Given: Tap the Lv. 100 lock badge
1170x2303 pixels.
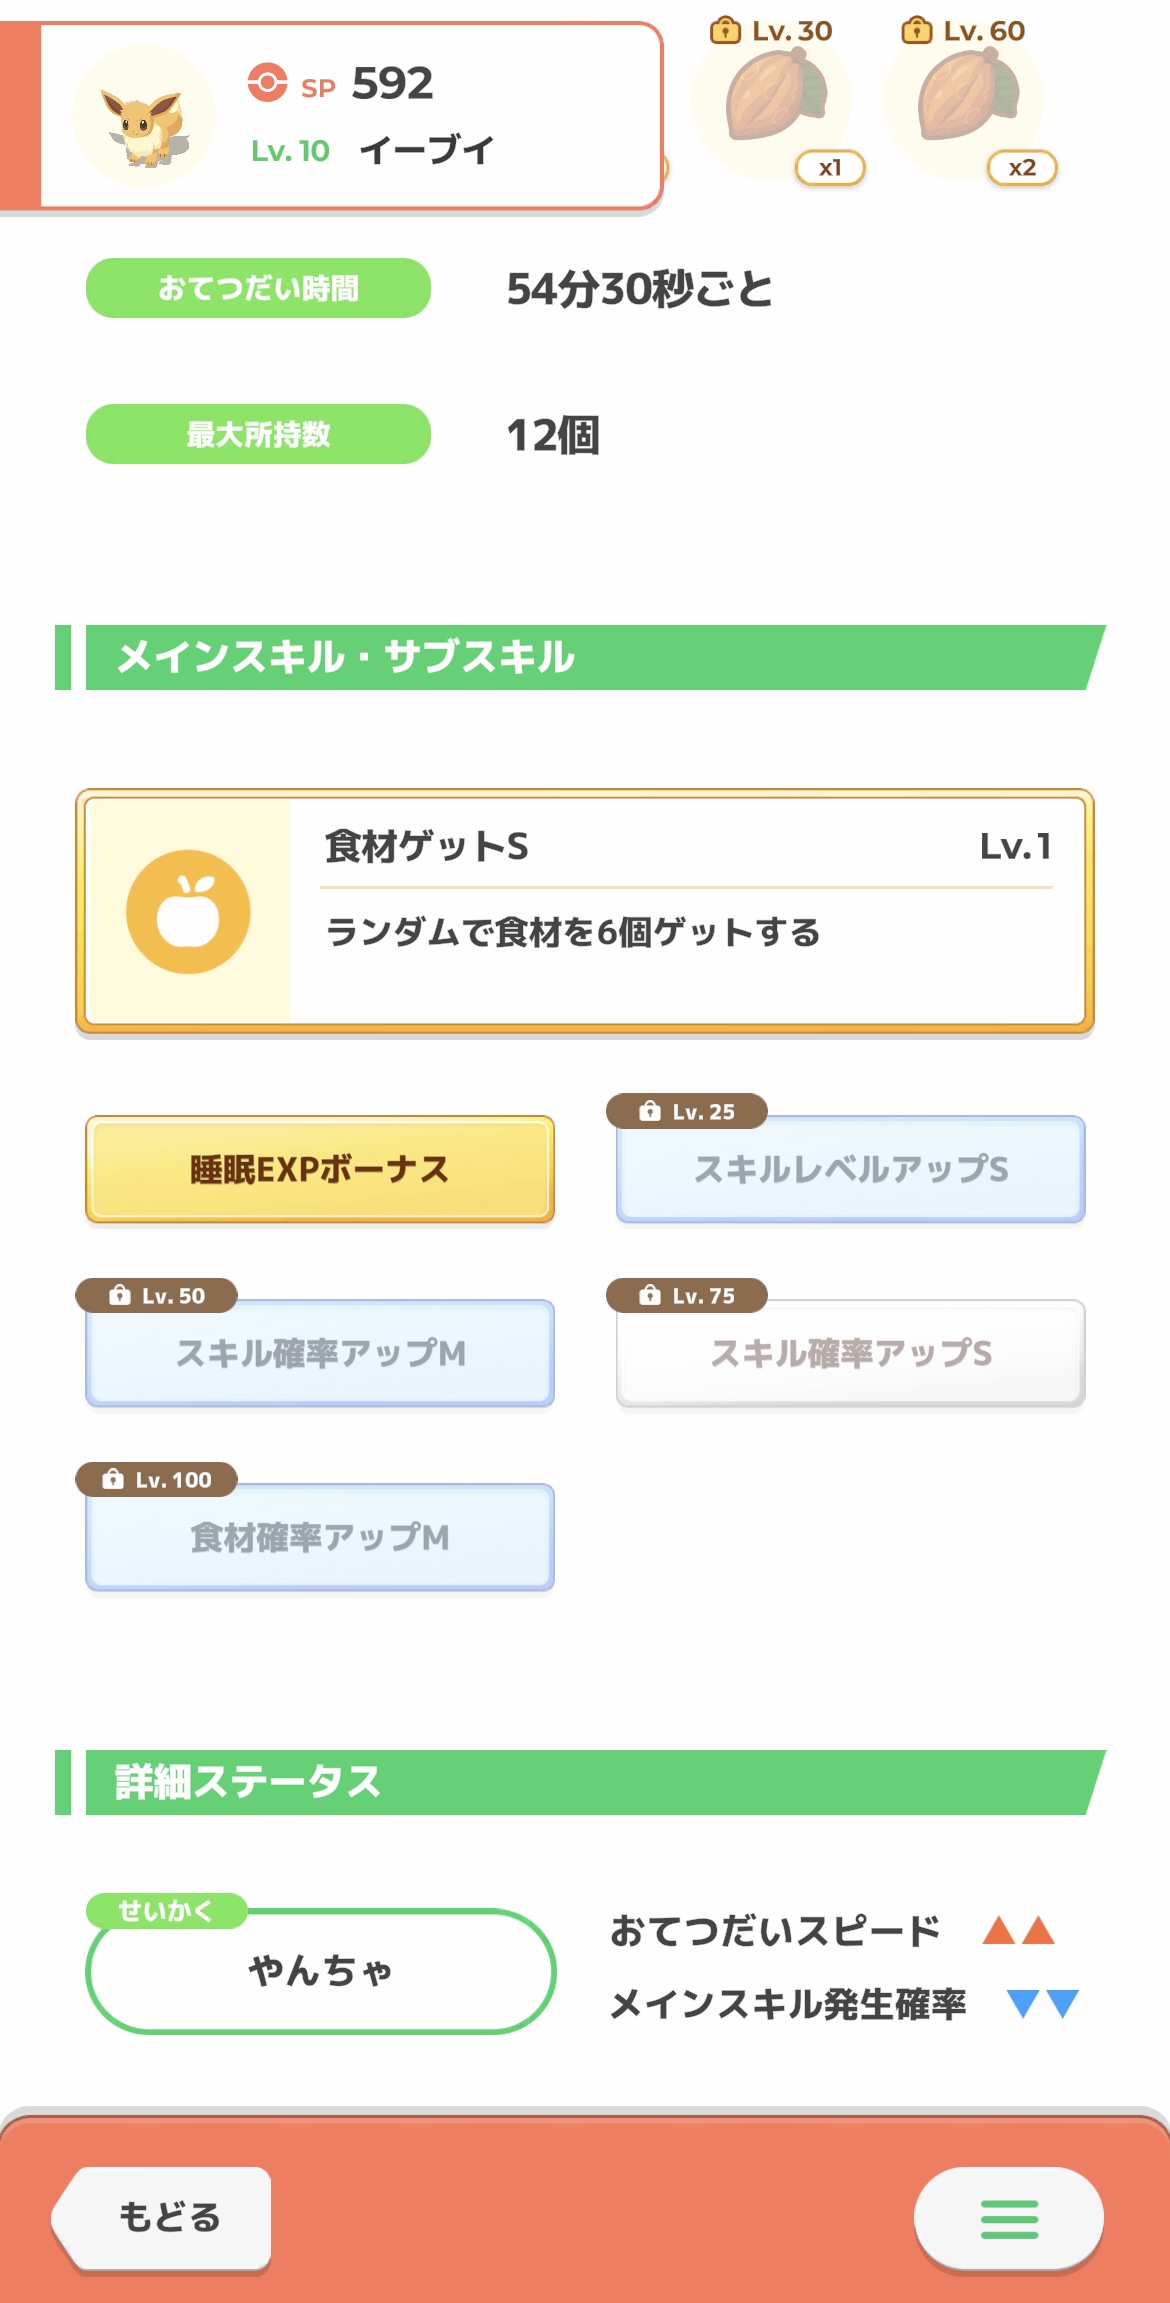Looking at the screenshot, I should [157, 1479].
